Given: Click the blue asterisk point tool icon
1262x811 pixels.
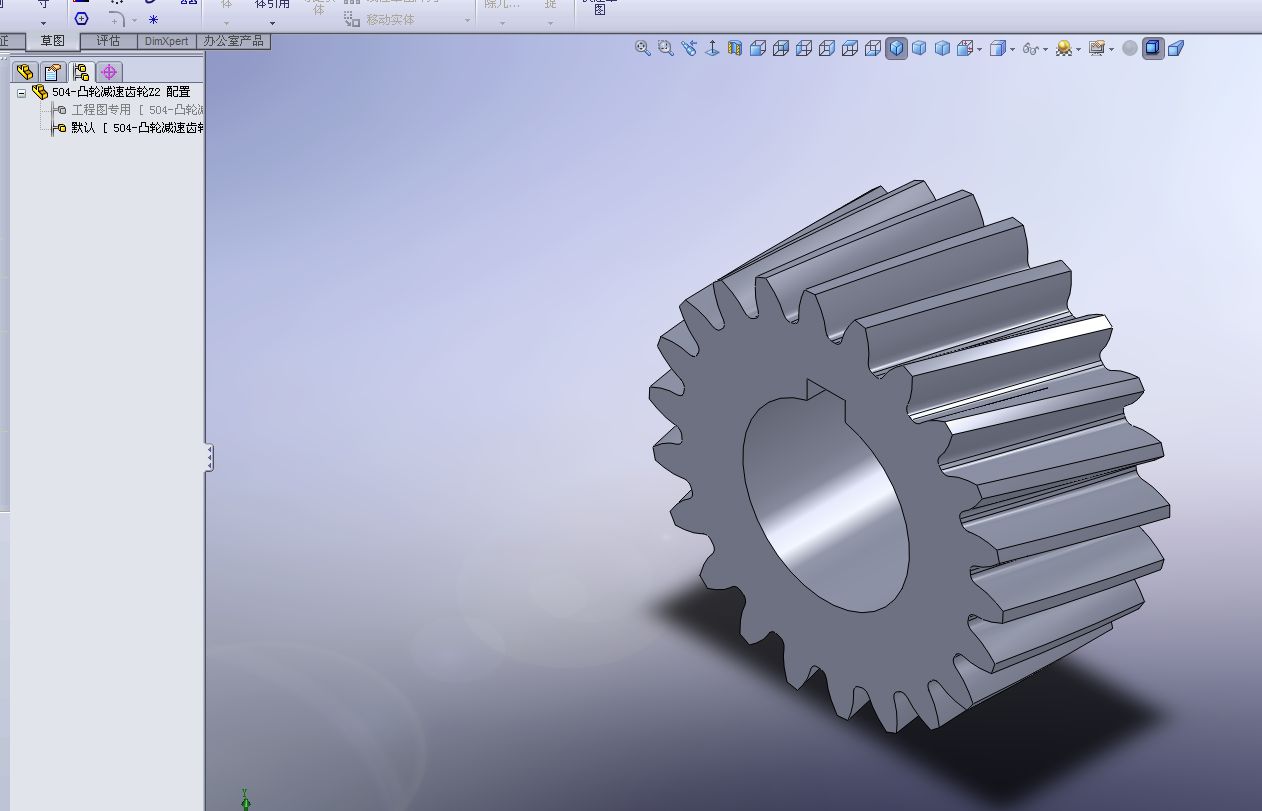Looking at the screenshot, I should tap(153, 19).
